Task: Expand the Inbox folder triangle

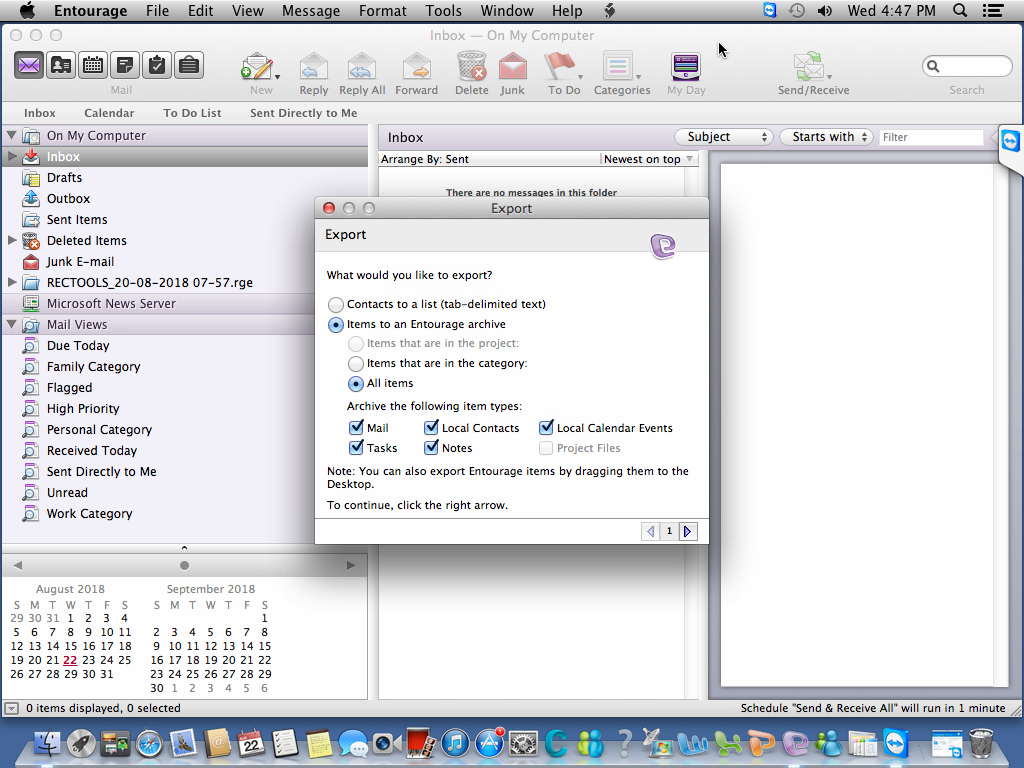Action: click(12, 156)
